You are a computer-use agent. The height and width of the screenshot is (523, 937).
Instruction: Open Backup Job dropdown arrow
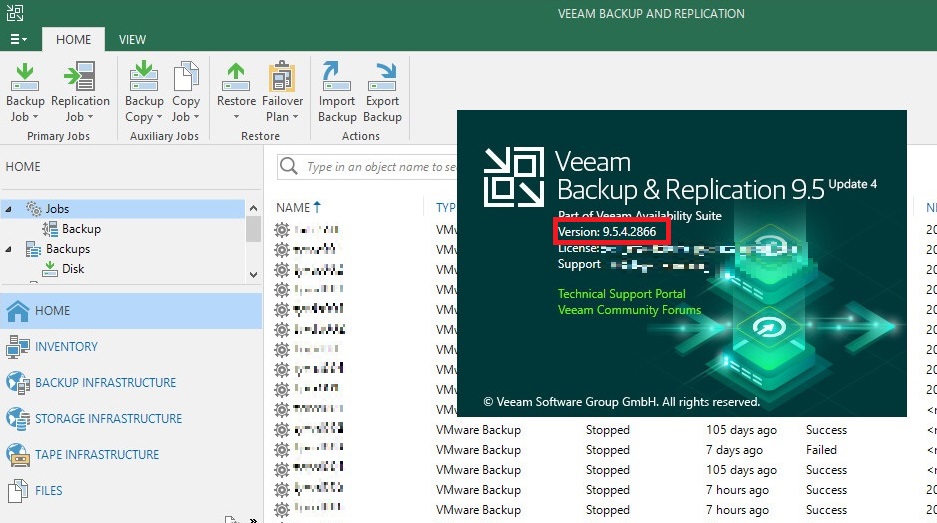pyautogui.click(x=35, y=117)
